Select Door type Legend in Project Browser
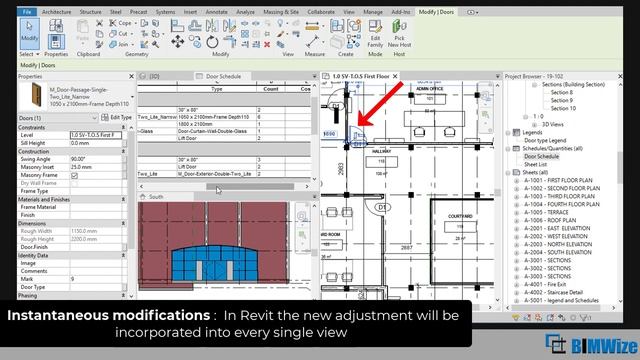This screenshot has height=360, width=640. click(x=545, y=140)
